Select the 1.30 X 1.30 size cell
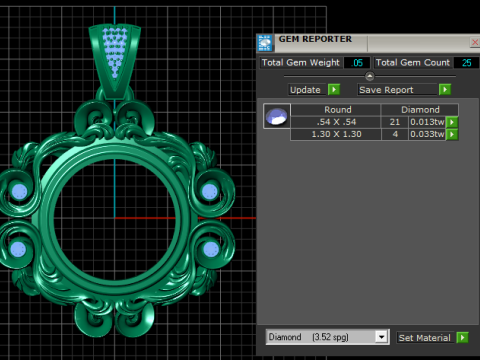 click(336, 134)
